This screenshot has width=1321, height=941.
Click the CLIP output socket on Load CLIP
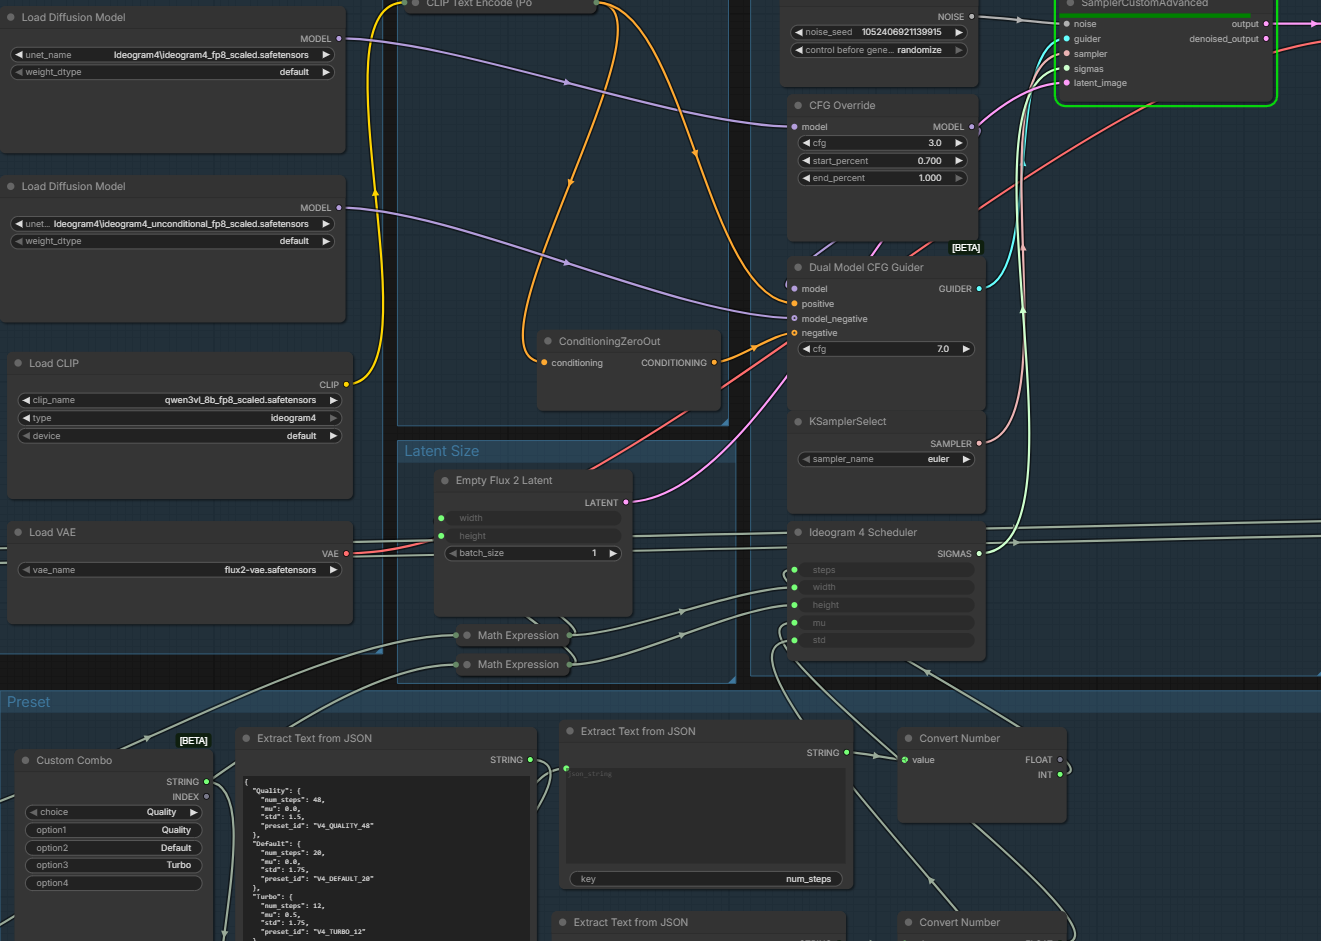point(346,385)
